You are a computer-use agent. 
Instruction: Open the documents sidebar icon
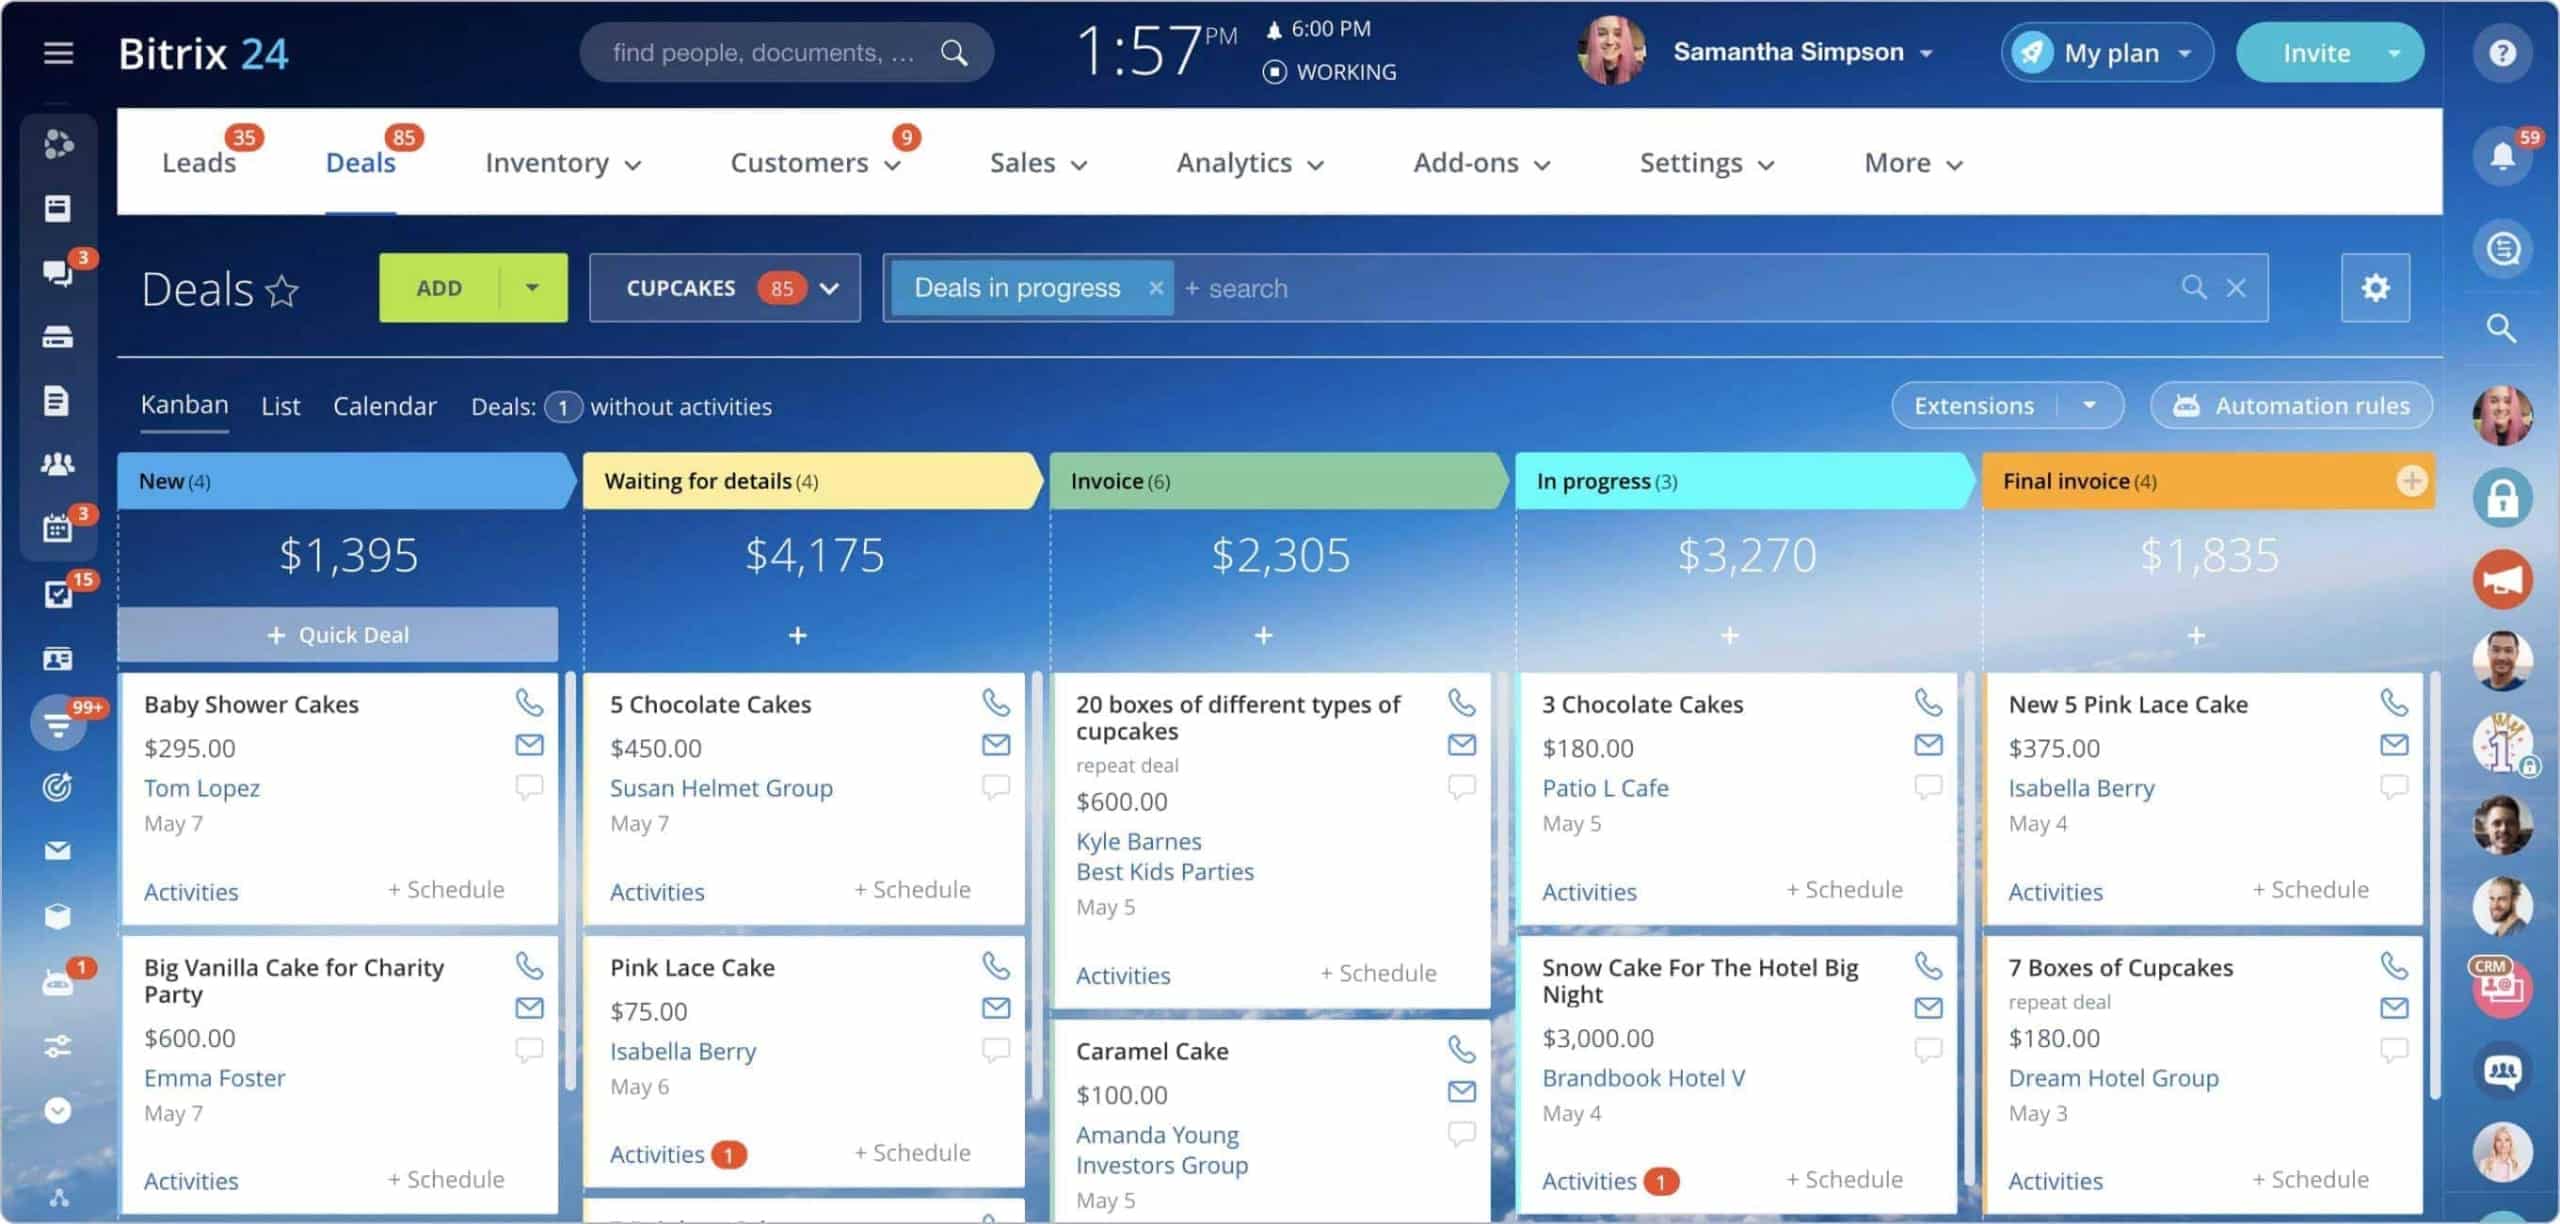click(58, 401)
